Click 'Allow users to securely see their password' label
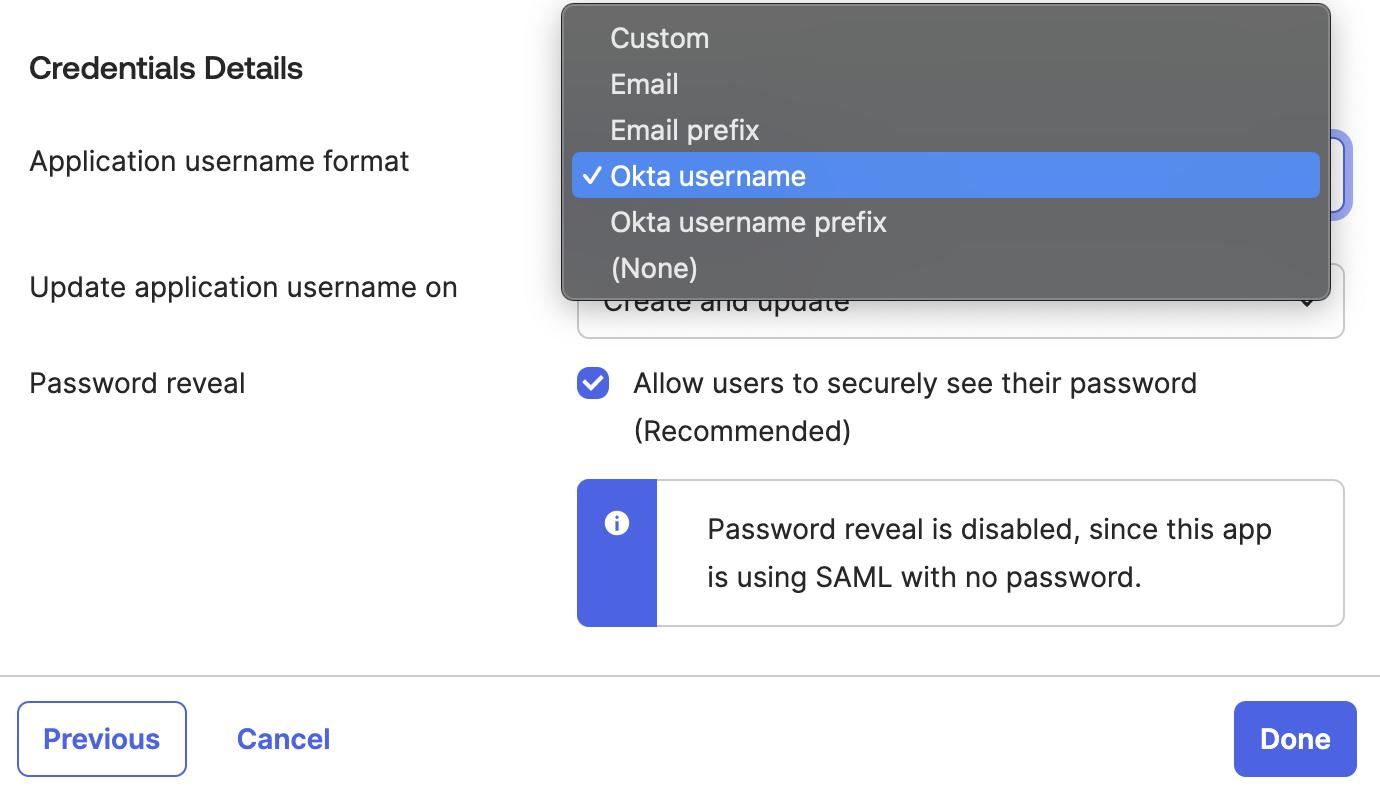This screenshot has height=796, width=1380. click(x=914, y=384)
